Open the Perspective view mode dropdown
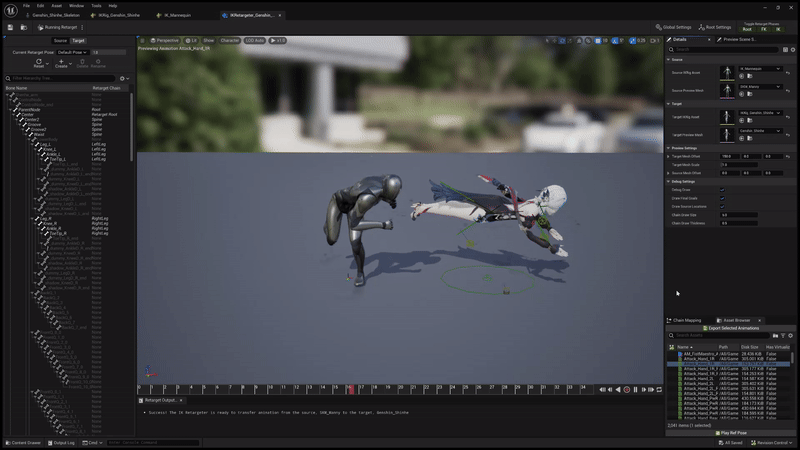Image resolution: width=800 pixels, height=450 pixels. [x=164, y=40]
